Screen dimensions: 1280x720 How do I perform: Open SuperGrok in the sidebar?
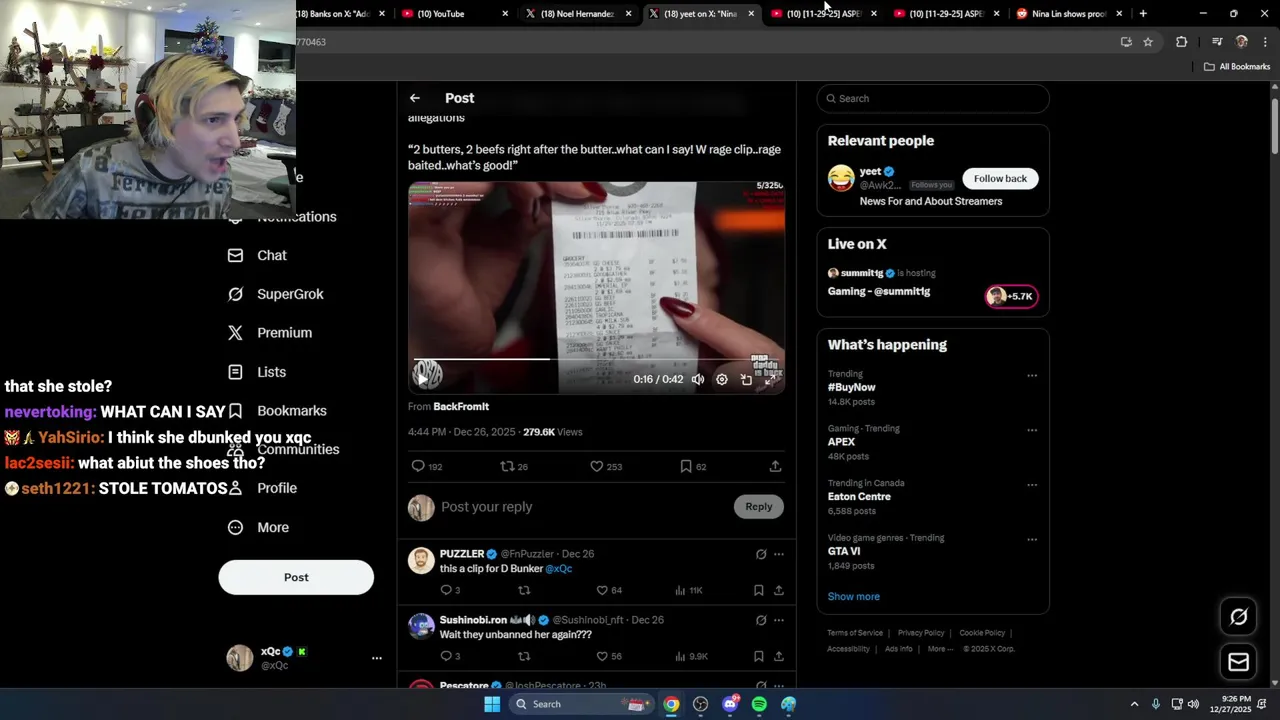(276, 294)
